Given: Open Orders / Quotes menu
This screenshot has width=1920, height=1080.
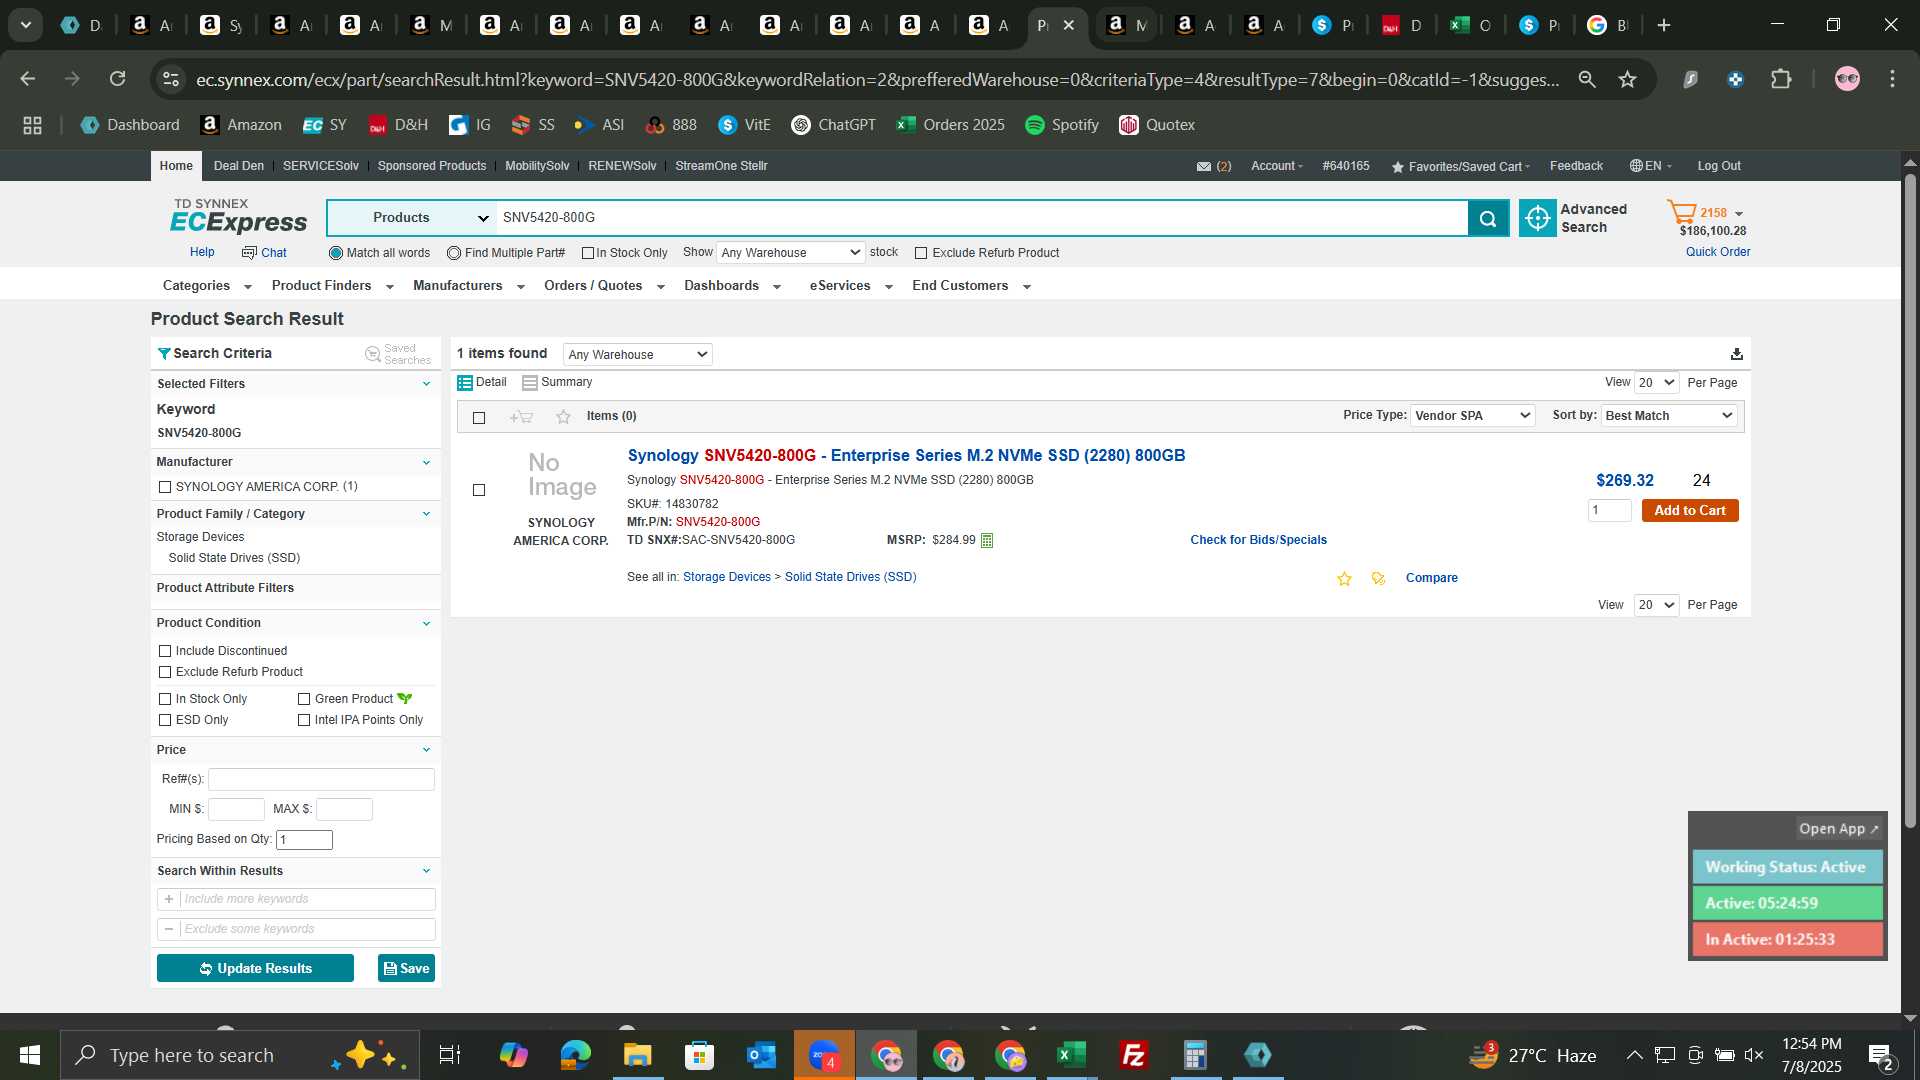Looking at the screenshot, I should [x=604, y=286].
